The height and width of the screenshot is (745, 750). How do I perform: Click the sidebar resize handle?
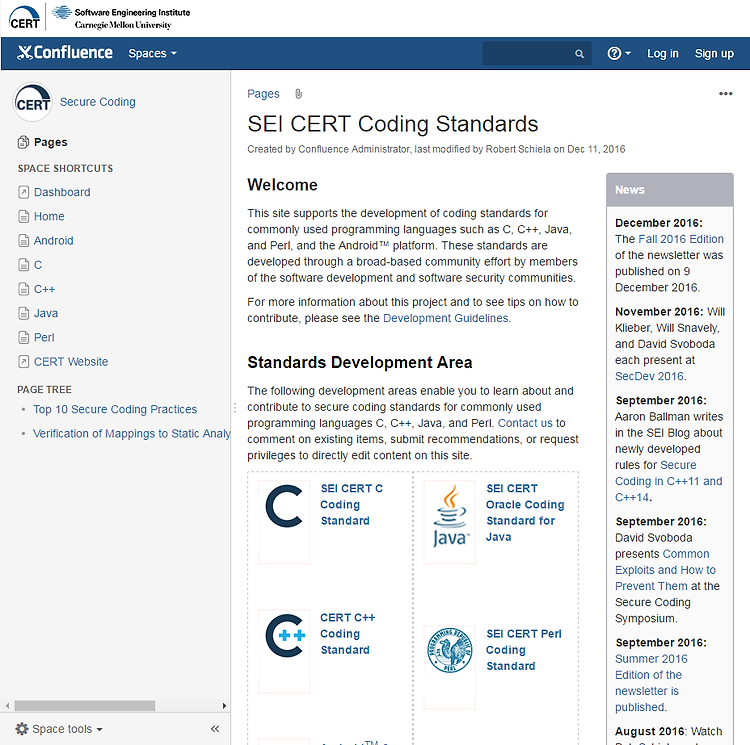[235, 408]
